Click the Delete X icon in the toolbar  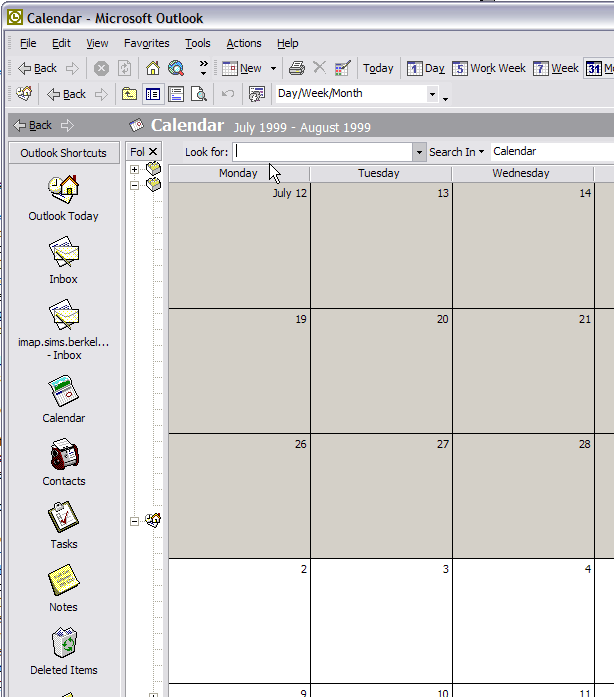[319, 68]
